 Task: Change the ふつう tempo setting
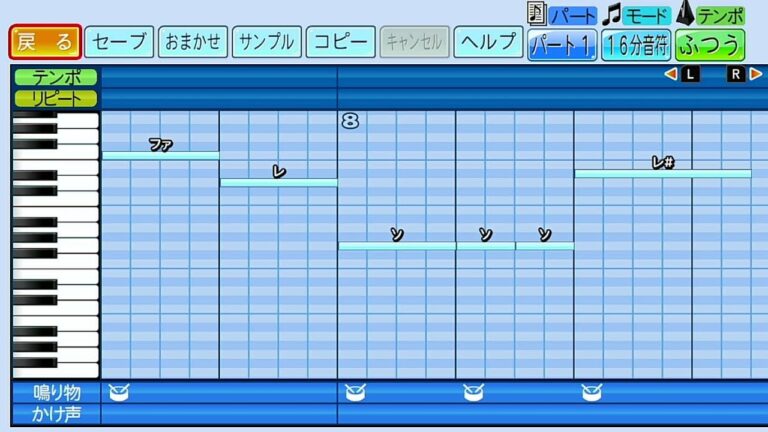[x=710, y=45]
